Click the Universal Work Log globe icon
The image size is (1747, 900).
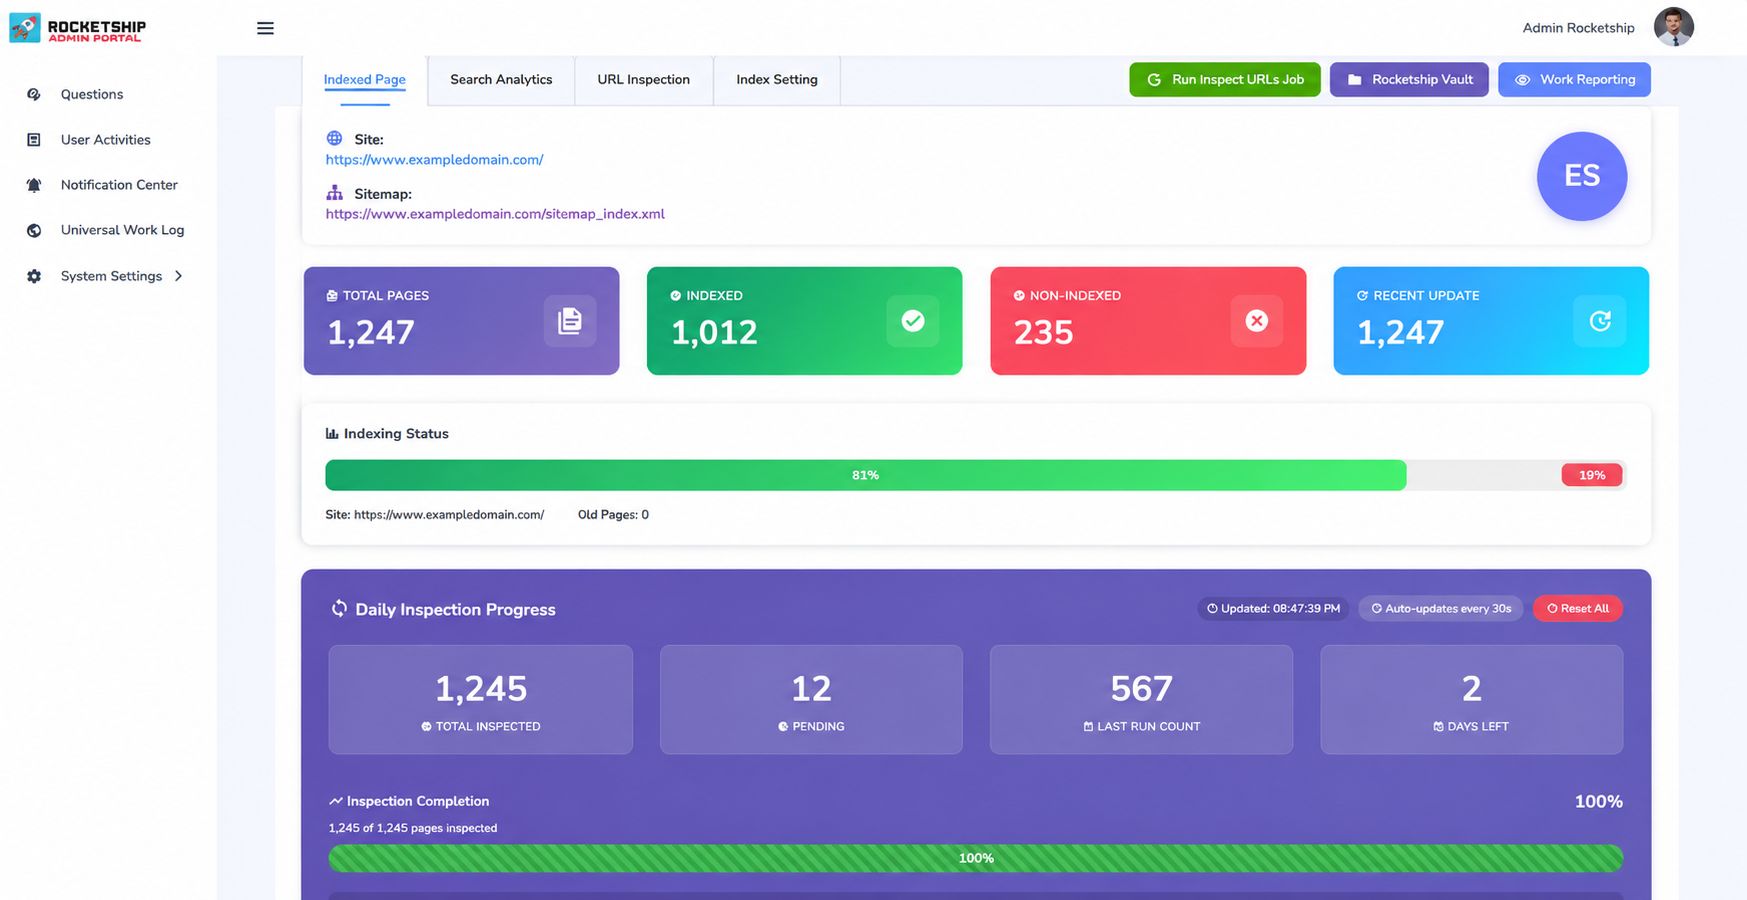[34, 230]
